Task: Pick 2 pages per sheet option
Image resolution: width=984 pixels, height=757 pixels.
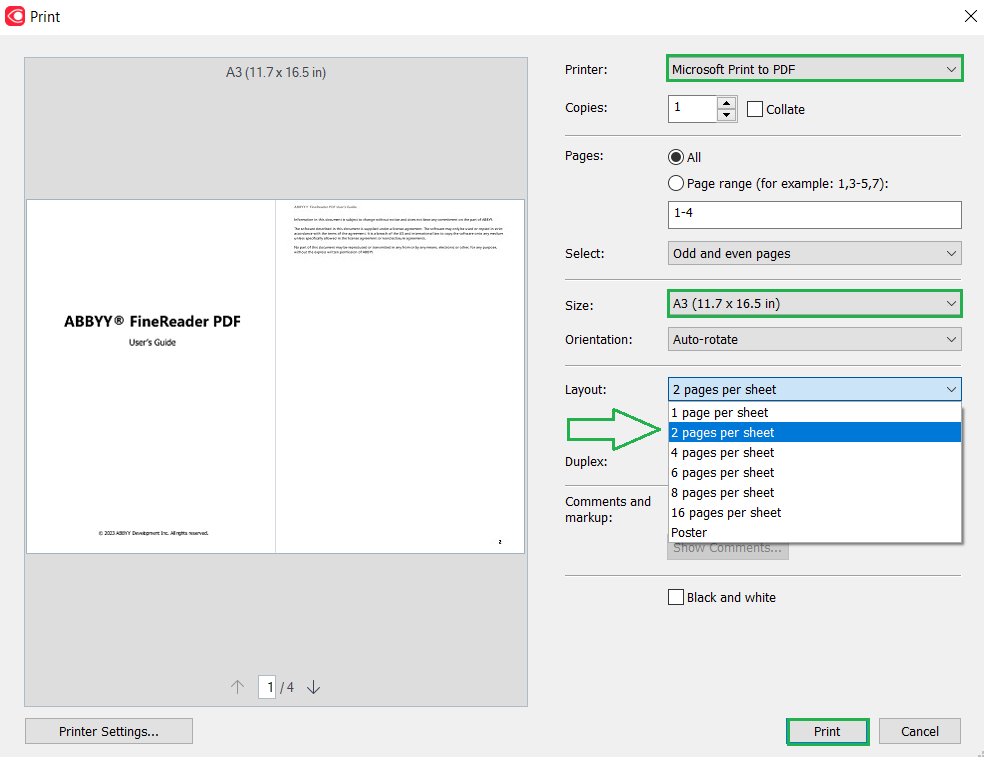Action: (x=815, y=432)
